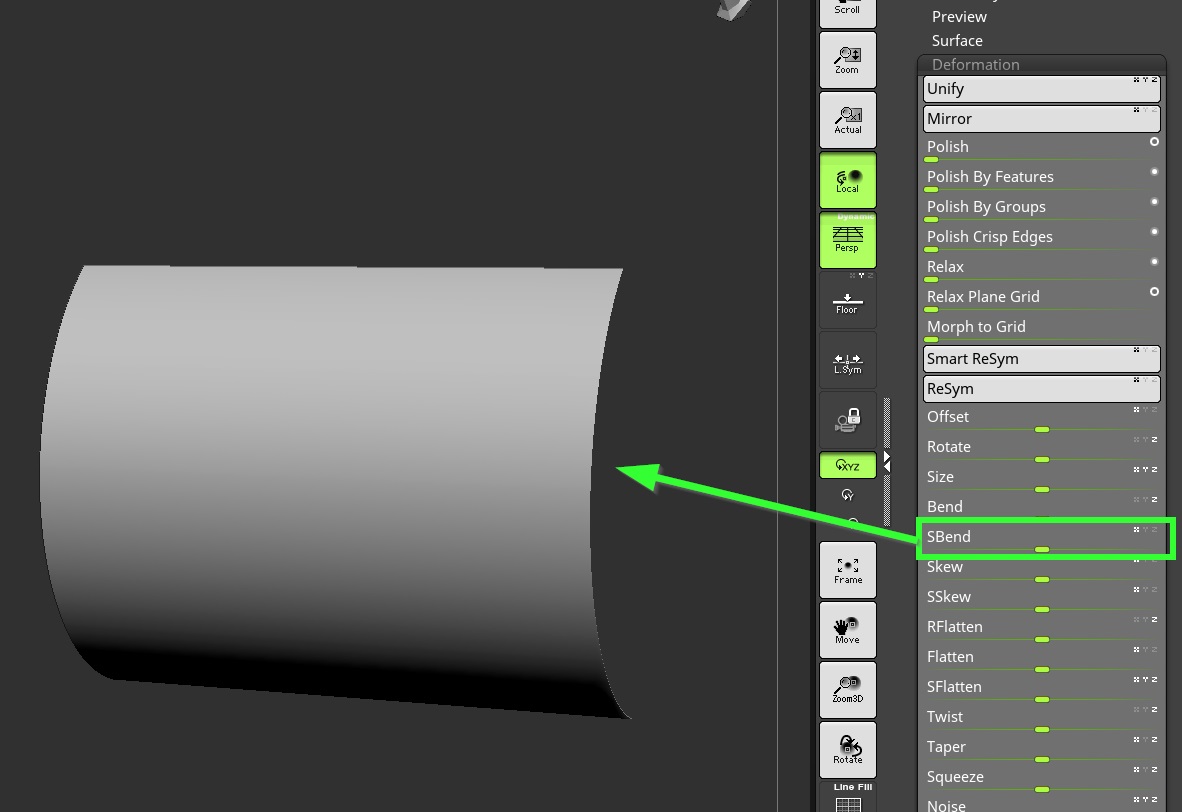
Task: Click the Squeeze slider
Action: [1042, 780]
